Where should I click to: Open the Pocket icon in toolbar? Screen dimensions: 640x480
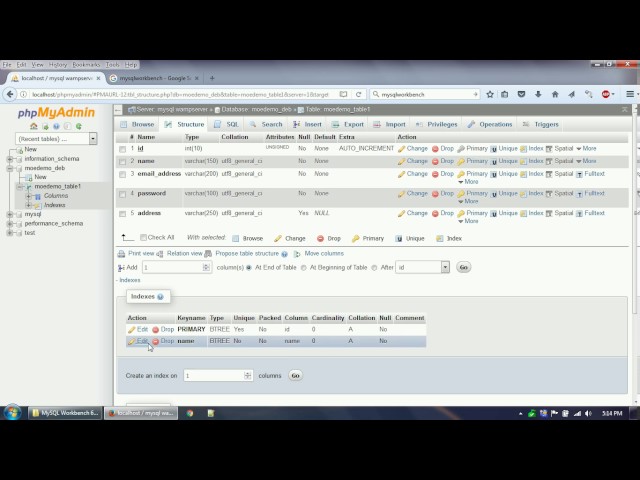point(521,94)
